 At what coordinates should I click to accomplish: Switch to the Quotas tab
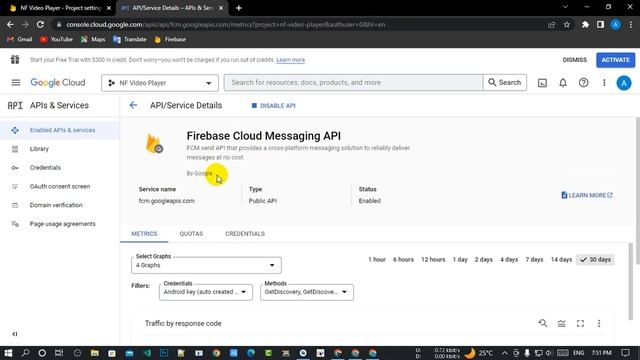[x=191, y=234]
